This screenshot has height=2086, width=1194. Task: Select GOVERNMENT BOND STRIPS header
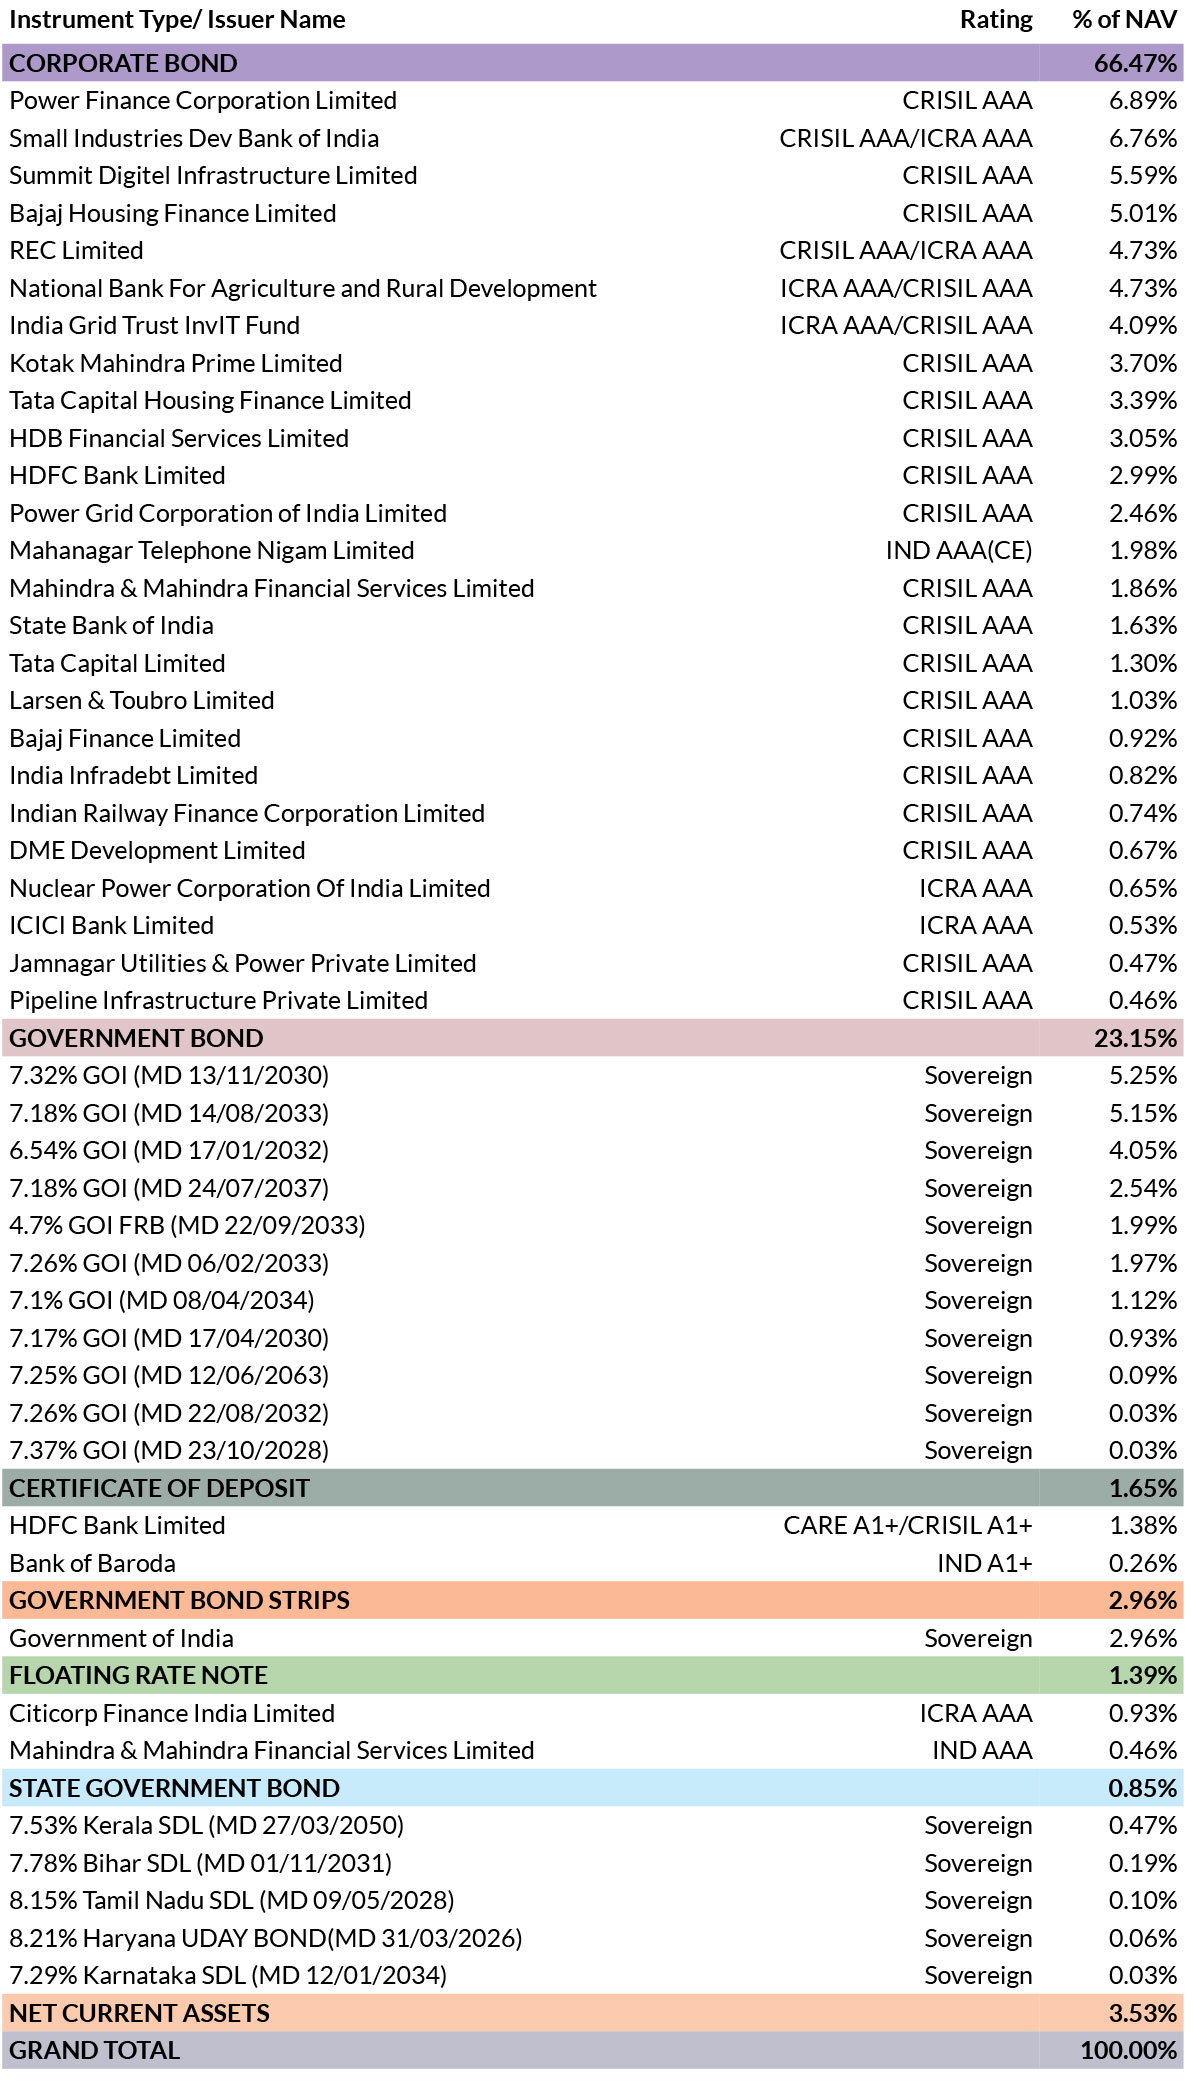[592, 1600]
